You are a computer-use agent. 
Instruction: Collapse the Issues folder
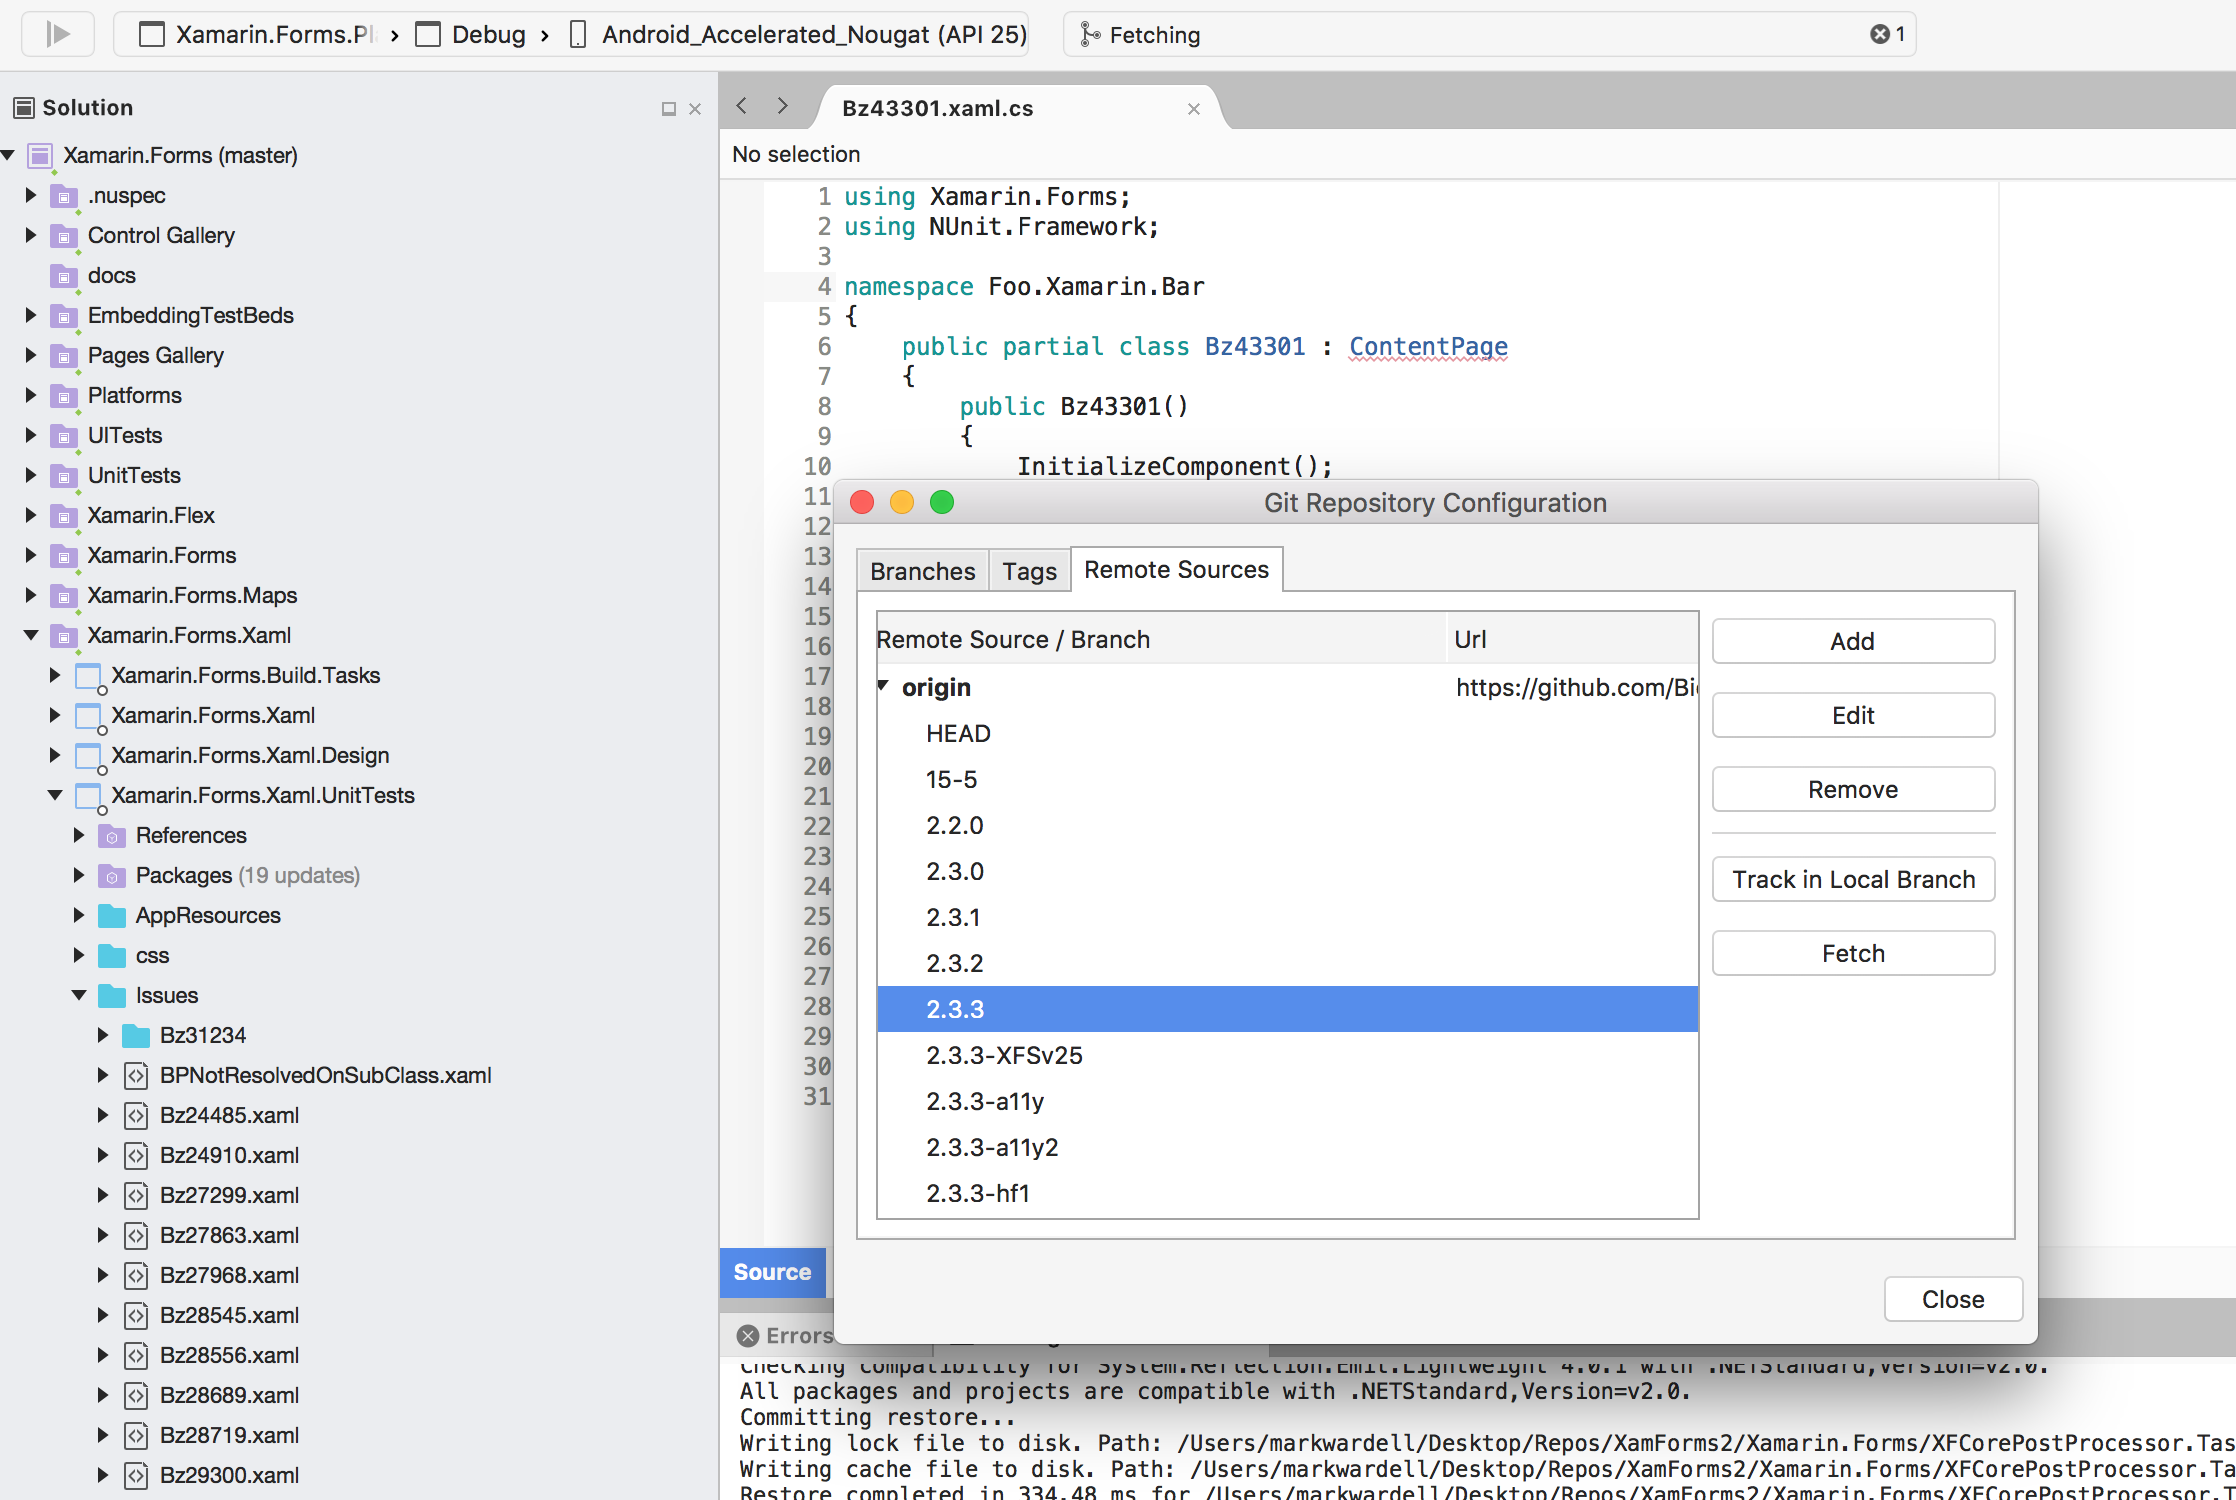tap(79, 995)
